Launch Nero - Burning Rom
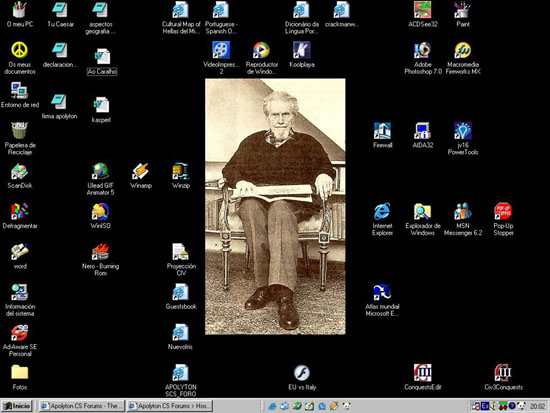Screen dimensions: 550x413 pos(100,252)
